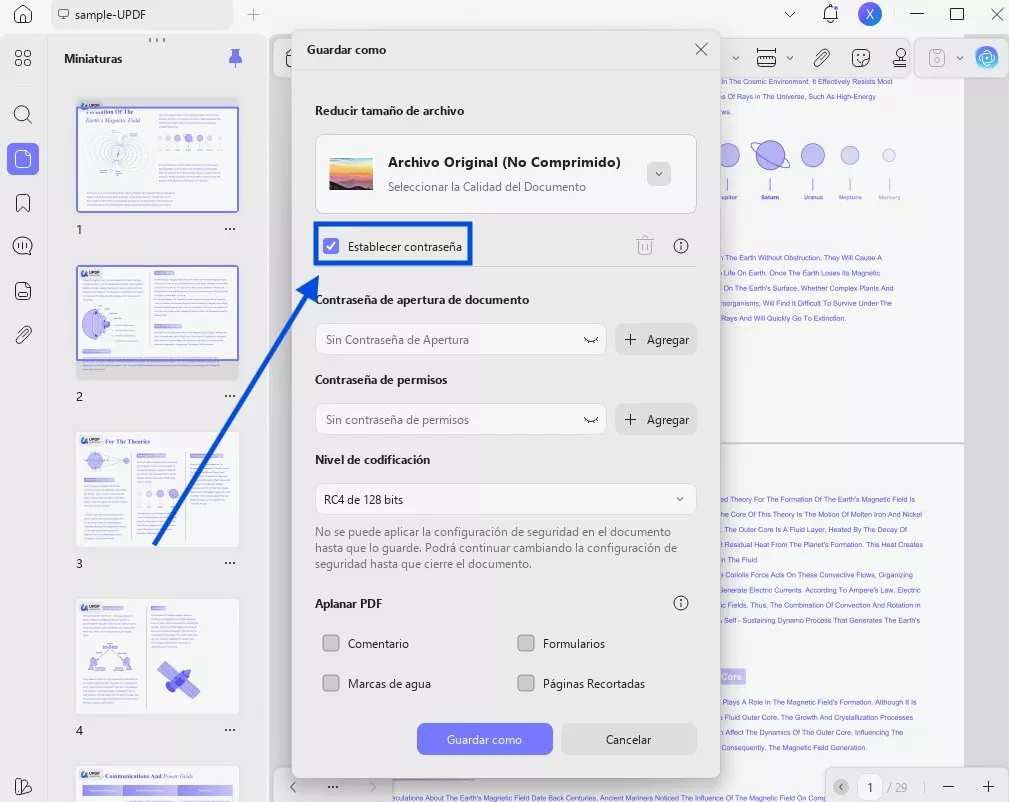The width and height of the screenshot is (1009, 802).
Task: Click the attach file paperclip toolbar icon
Action: click(821, 58)
